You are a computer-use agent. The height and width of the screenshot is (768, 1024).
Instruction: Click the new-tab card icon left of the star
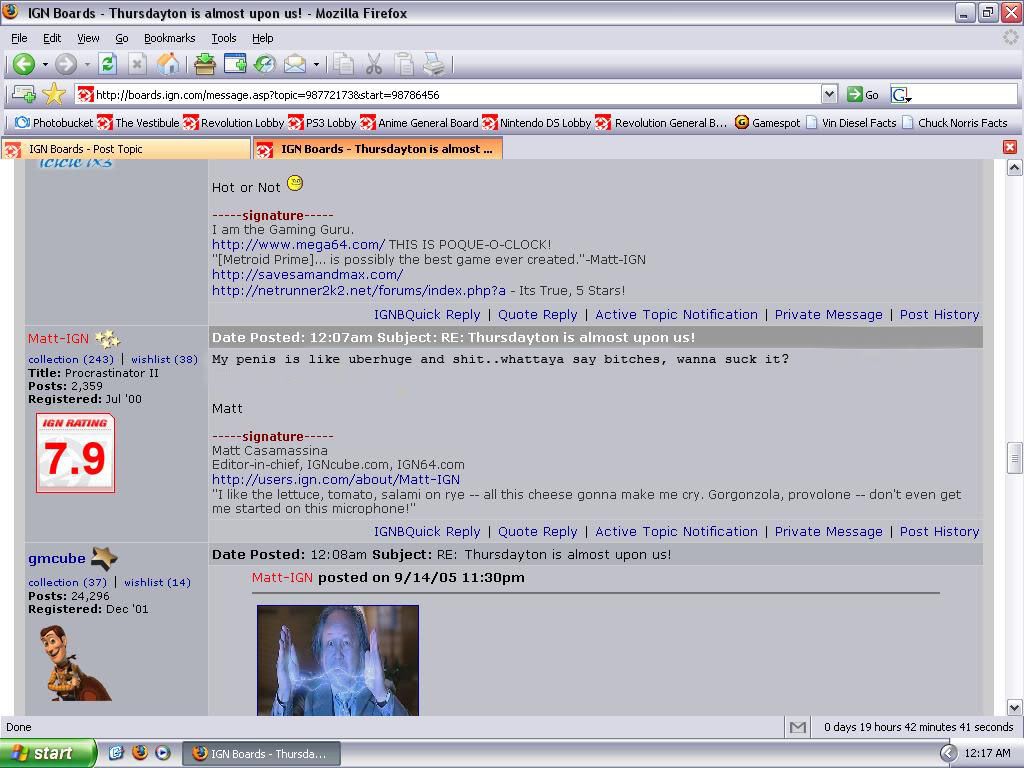pos(24,94)
